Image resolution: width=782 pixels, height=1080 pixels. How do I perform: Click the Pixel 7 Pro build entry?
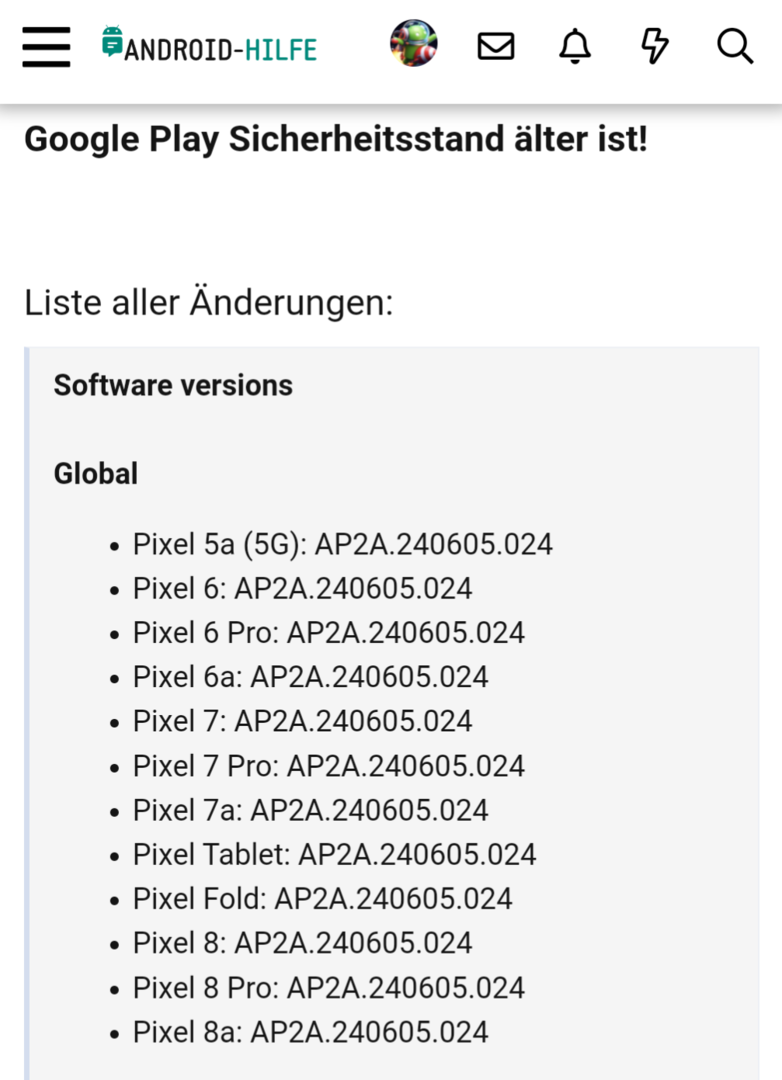(x=328, y=766)
